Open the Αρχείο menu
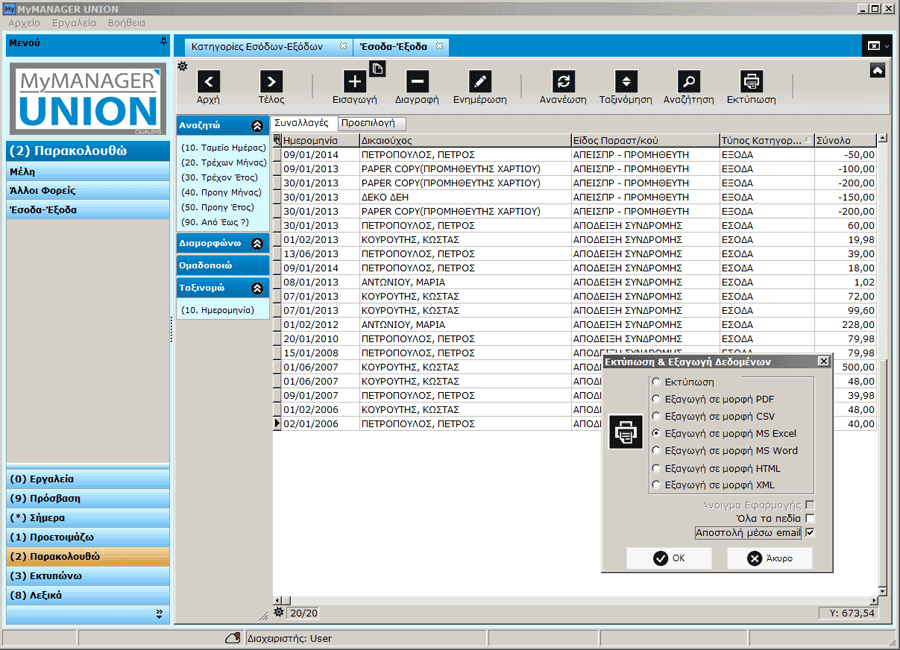The width and height of the screenshot is (900, 650). point(24,23)
